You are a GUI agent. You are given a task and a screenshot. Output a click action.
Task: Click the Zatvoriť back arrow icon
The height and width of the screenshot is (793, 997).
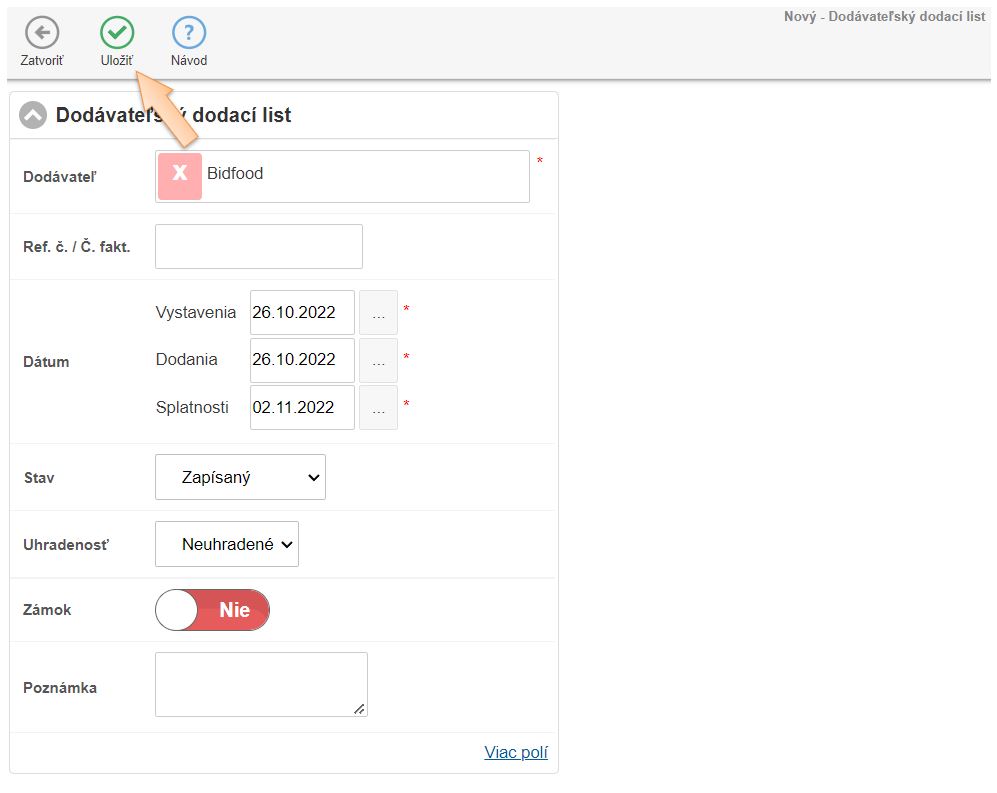point(41,33)
